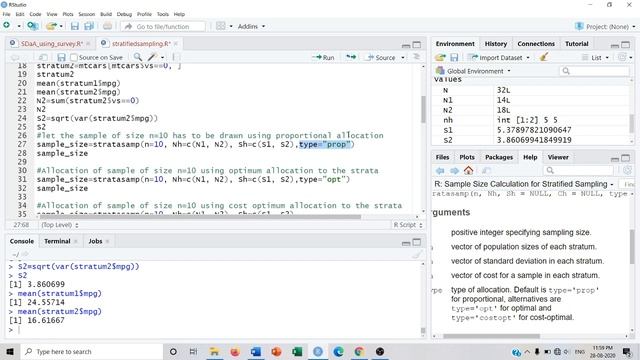Switch to Connections tab
Screen dimensions: 640x360
[x=536, y=44]
